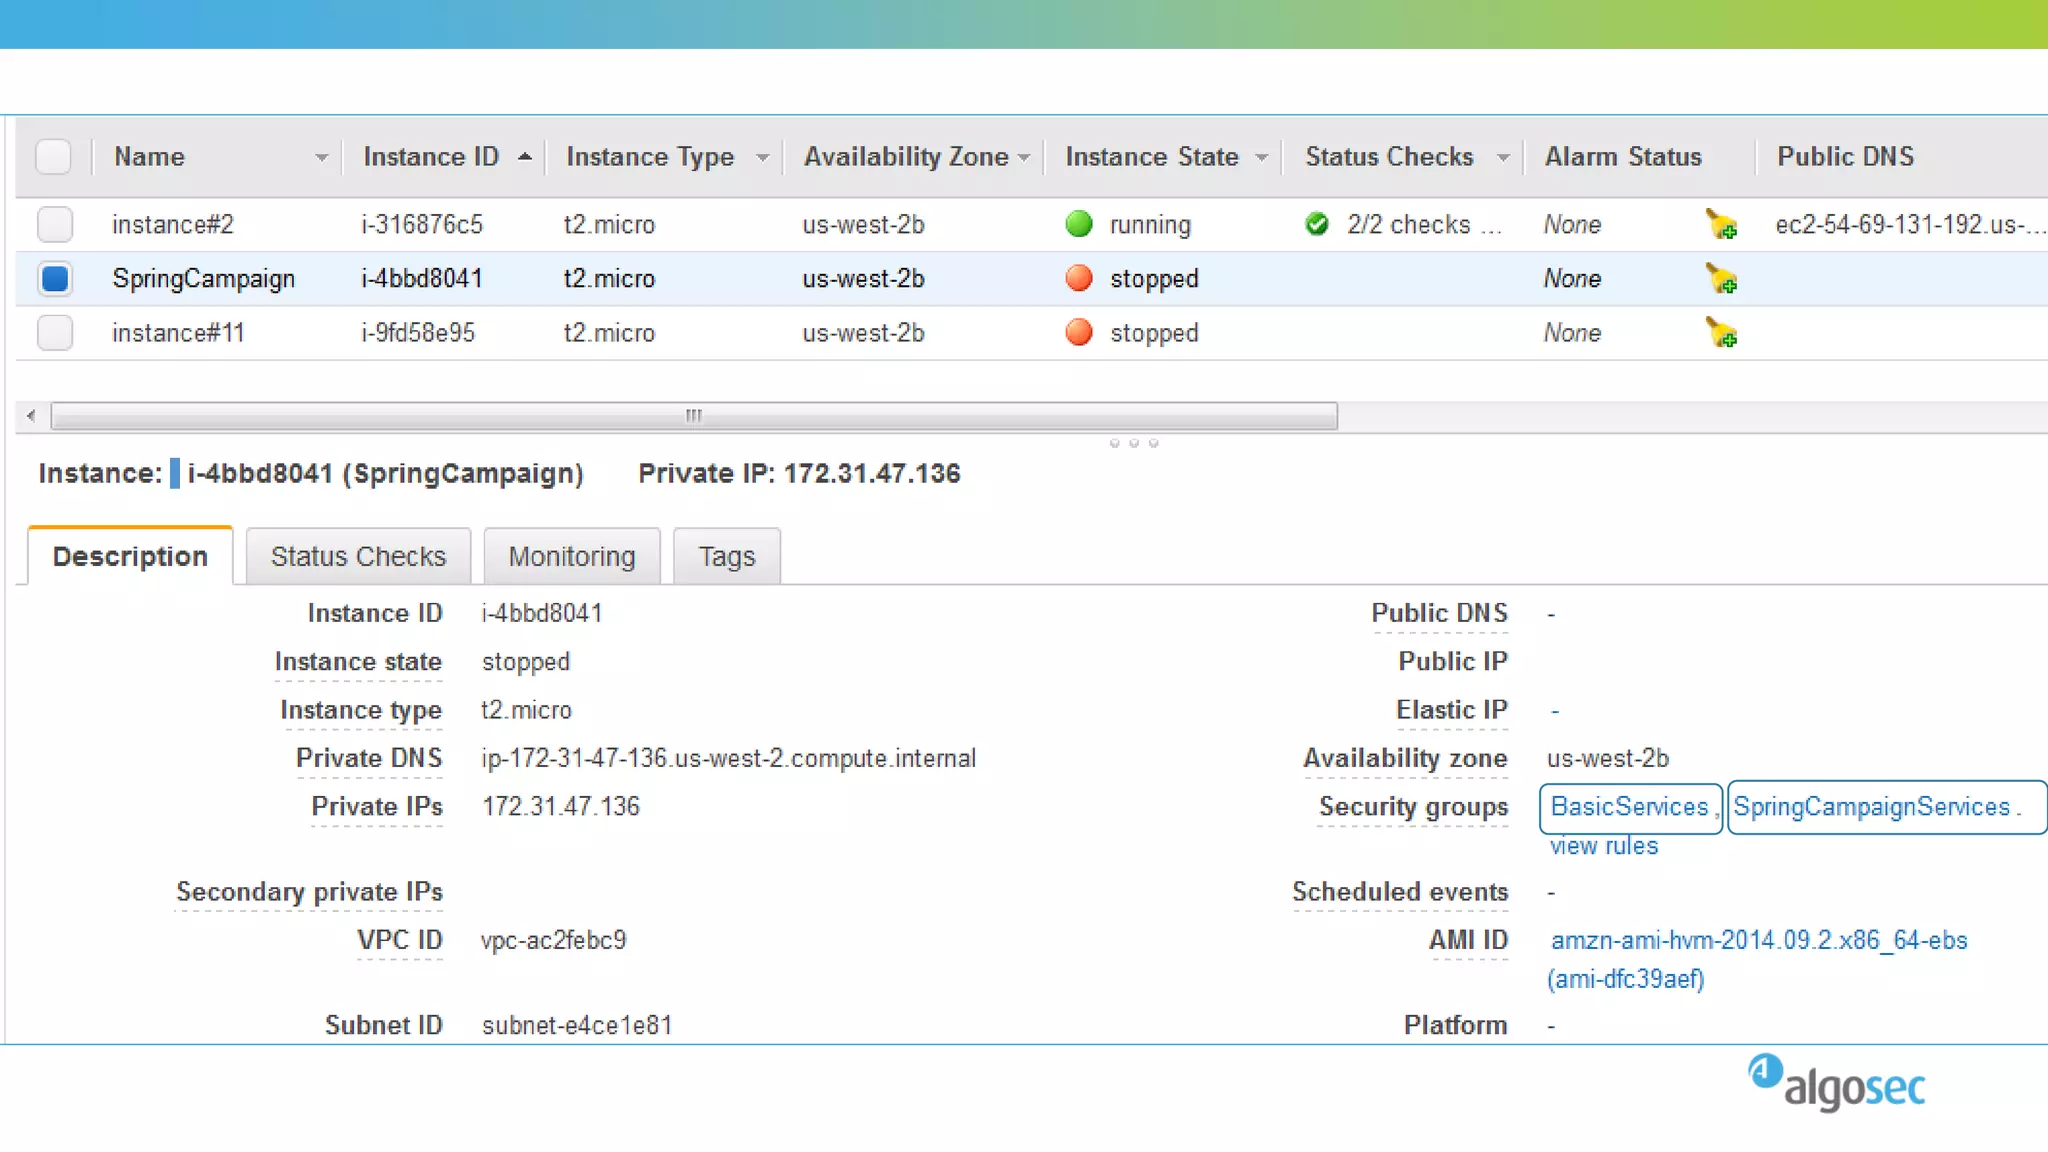
Task: Click the alarm bell icon for instance#2
Action: (x=1720, y=225)
